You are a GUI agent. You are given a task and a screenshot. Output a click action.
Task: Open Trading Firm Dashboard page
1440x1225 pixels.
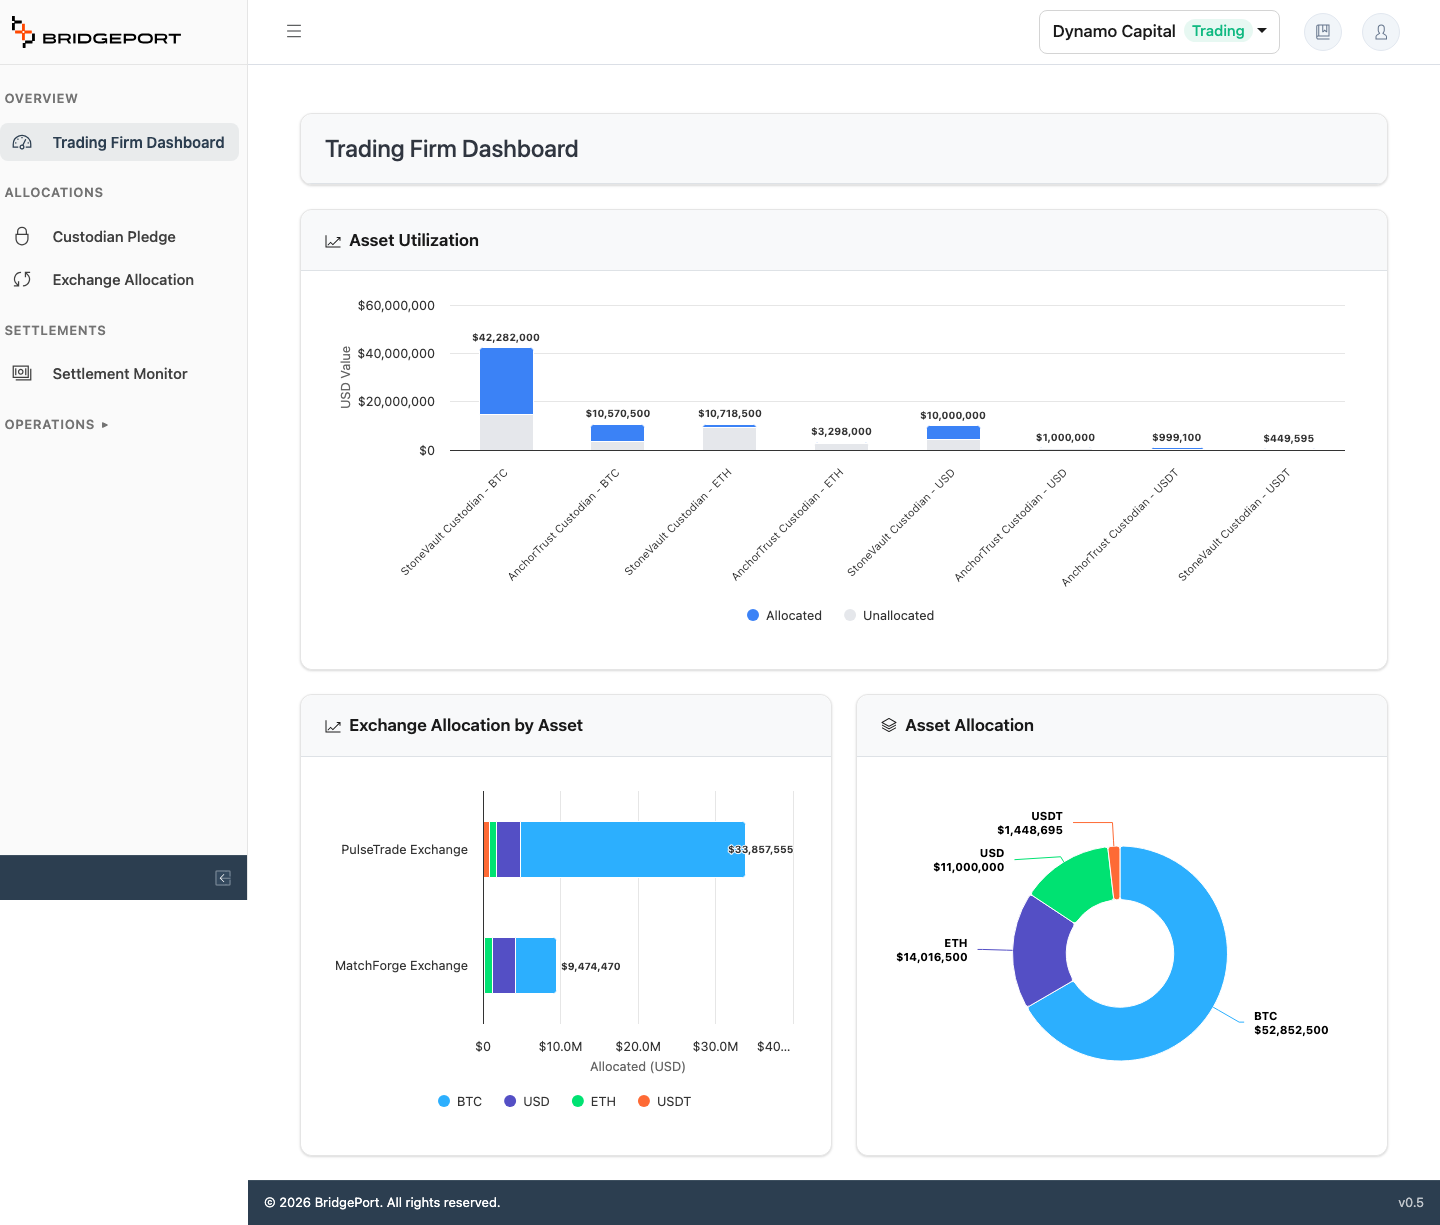pos(120,142)
